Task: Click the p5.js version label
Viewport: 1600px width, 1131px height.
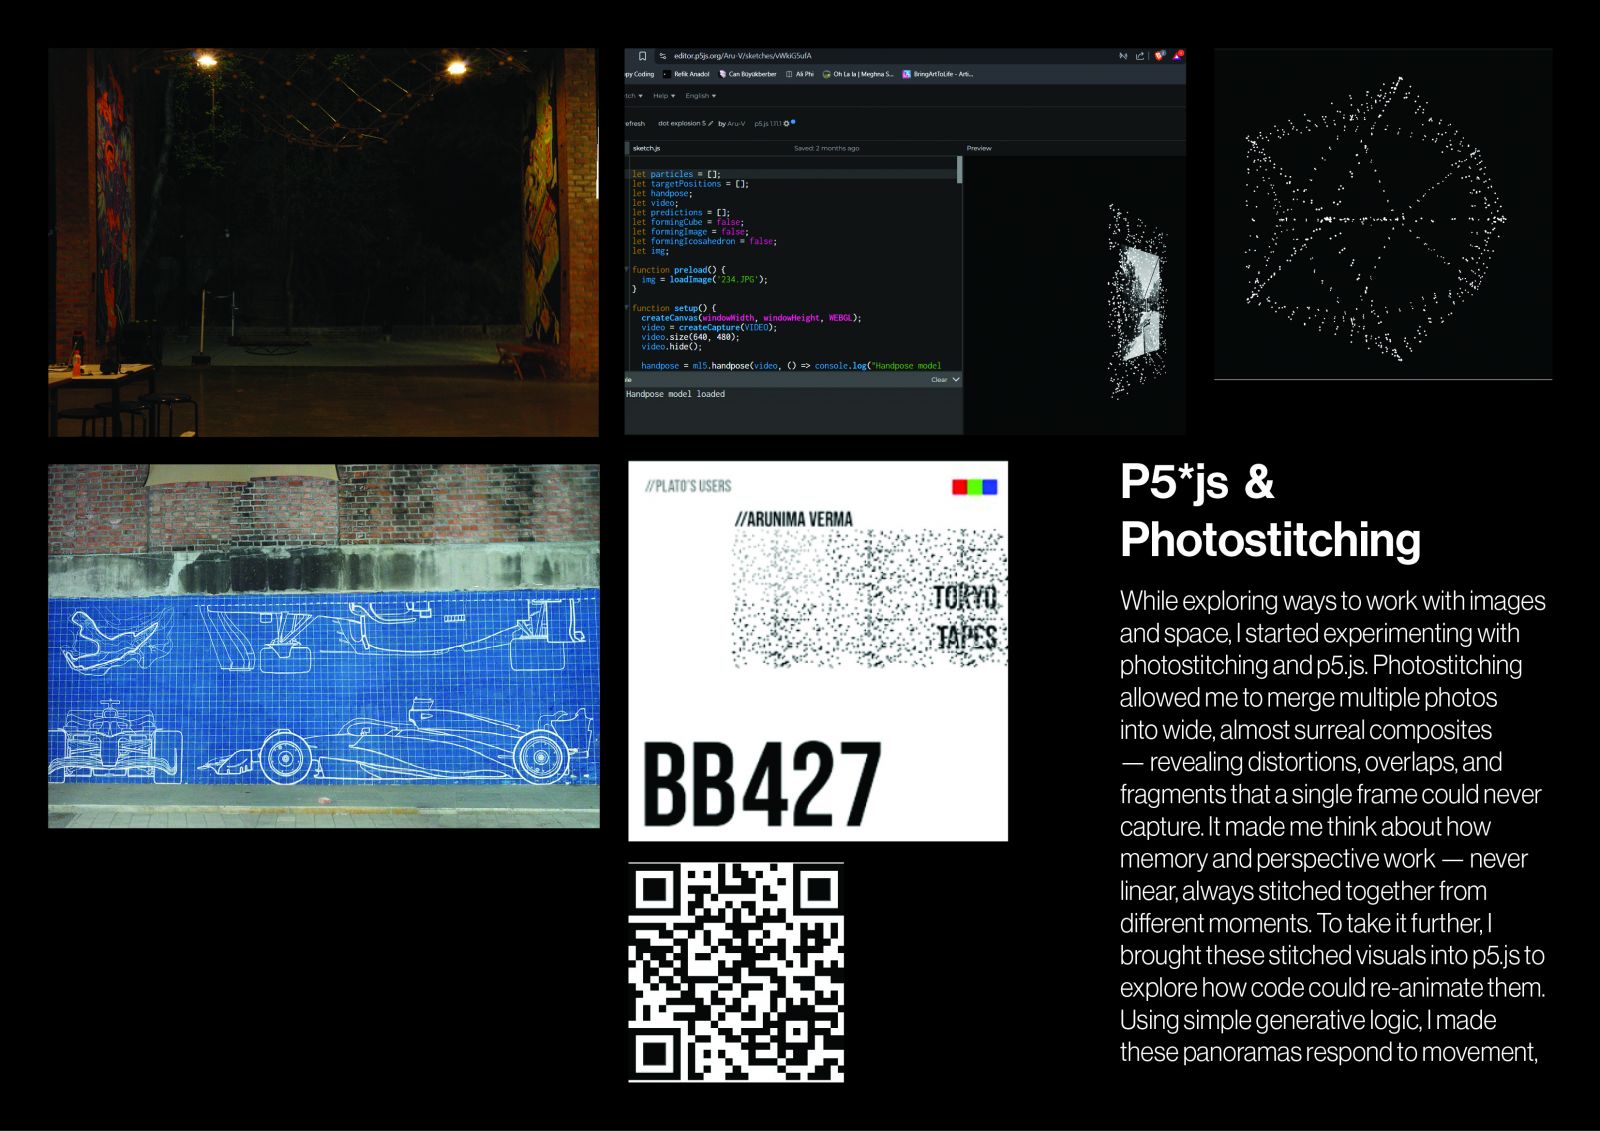Action: 767,124
